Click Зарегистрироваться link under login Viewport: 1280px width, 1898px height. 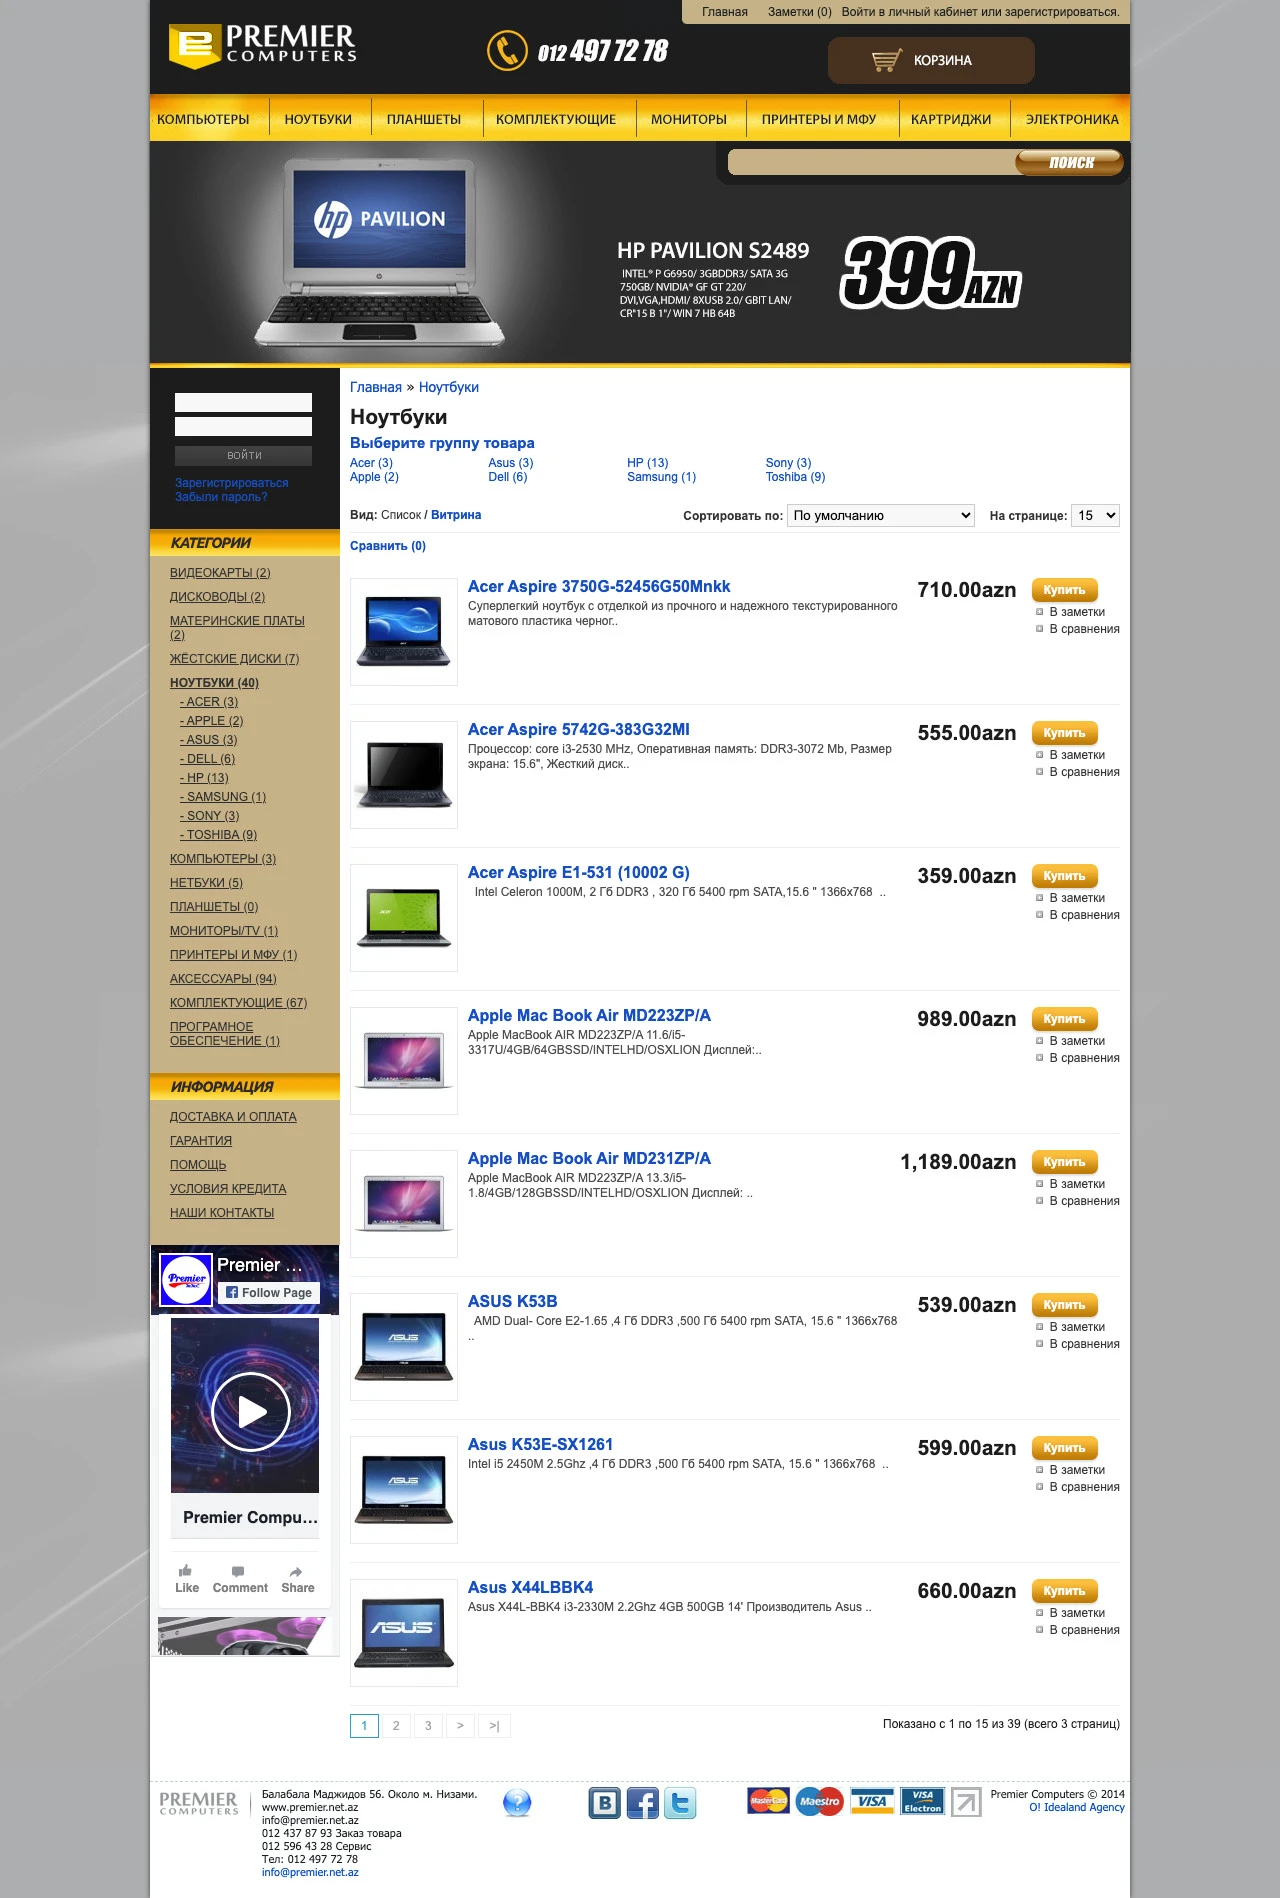231,483
